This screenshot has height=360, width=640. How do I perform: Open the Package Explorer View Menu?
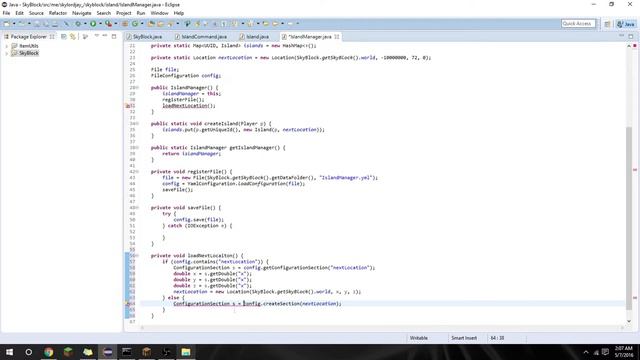96,36
